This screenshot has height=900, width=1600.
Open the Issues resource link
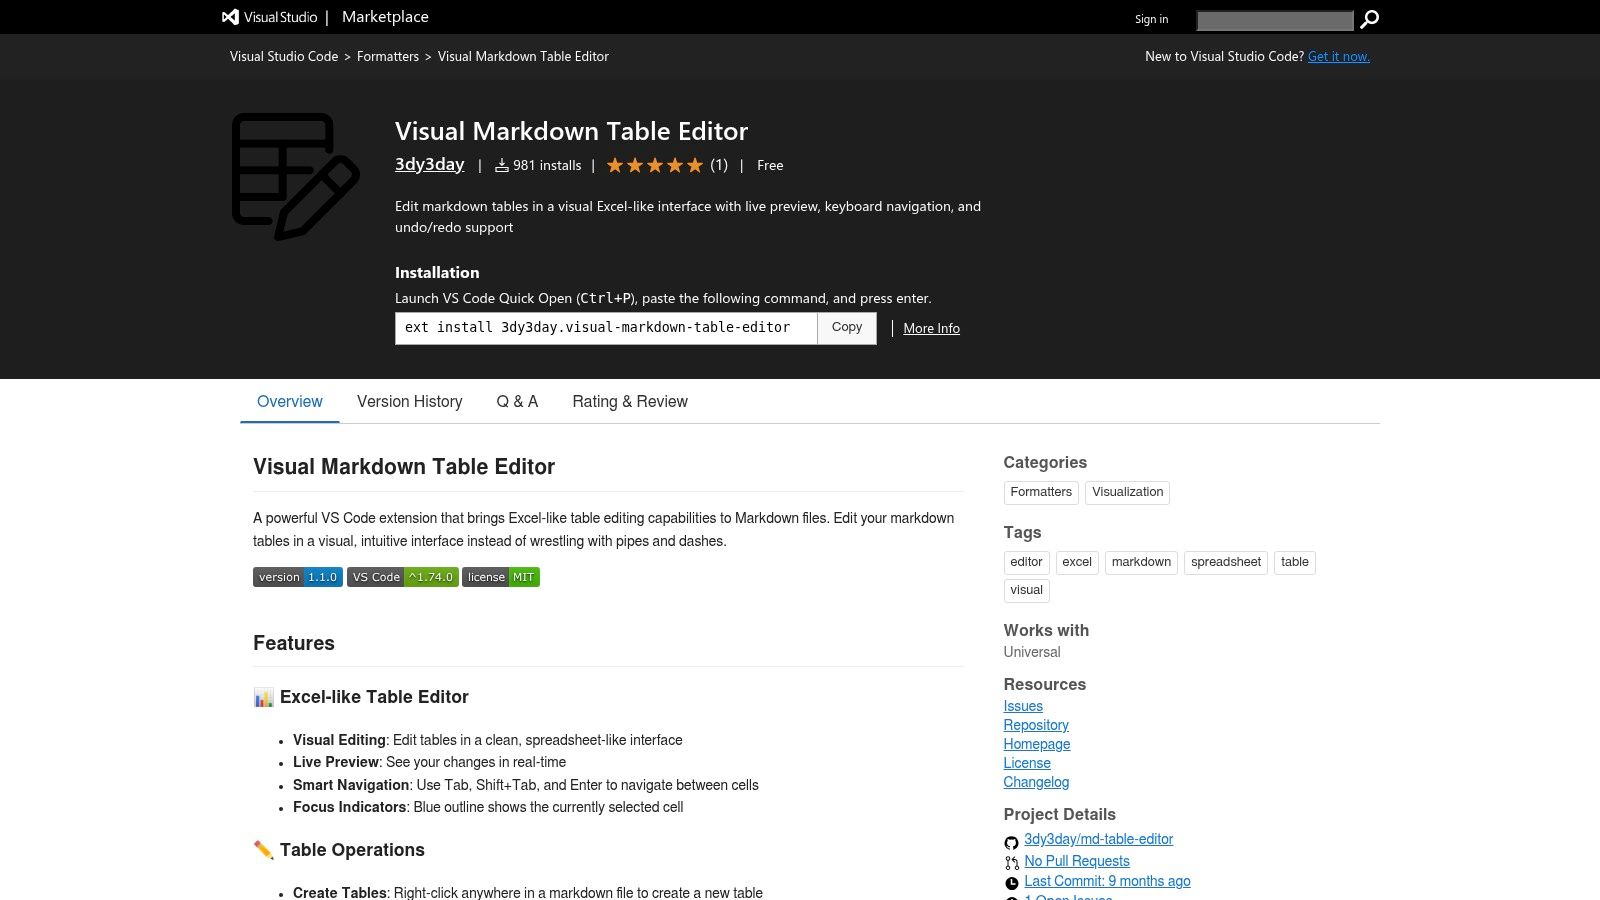1023,706
